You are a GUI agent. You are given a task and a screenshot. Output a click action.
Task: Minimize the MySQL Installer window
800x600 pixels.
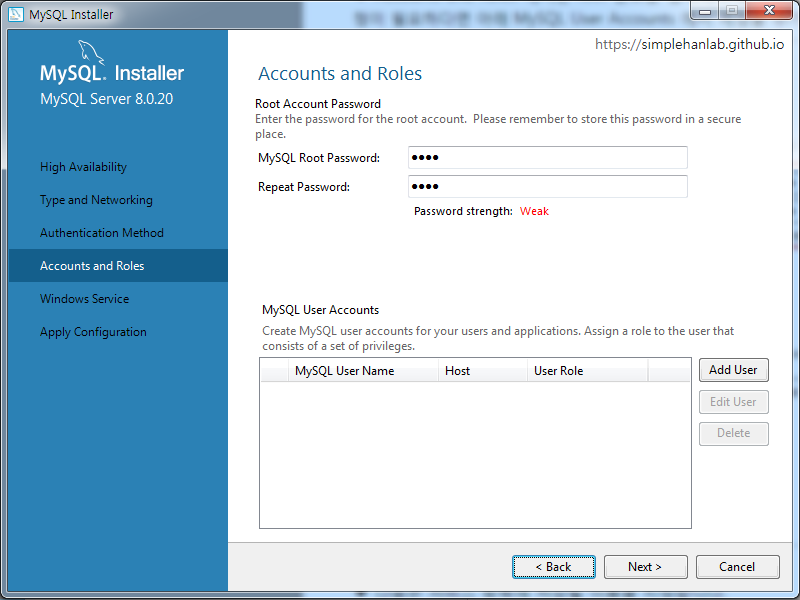tap(705, 11)
